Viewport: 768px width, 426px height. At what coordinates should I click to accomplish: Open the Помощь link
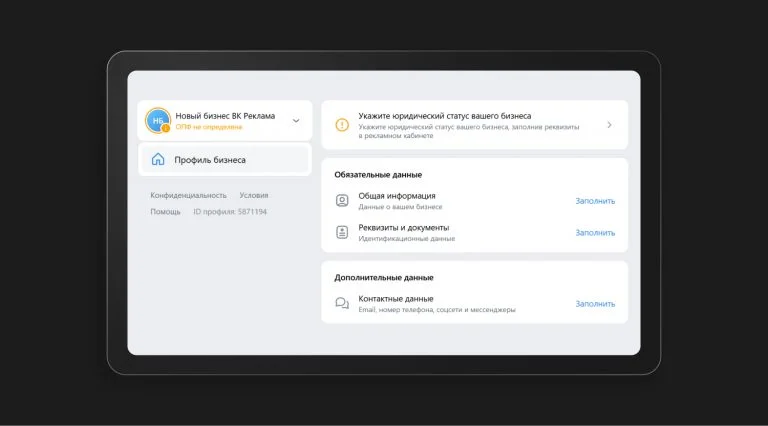pos(165,212)
